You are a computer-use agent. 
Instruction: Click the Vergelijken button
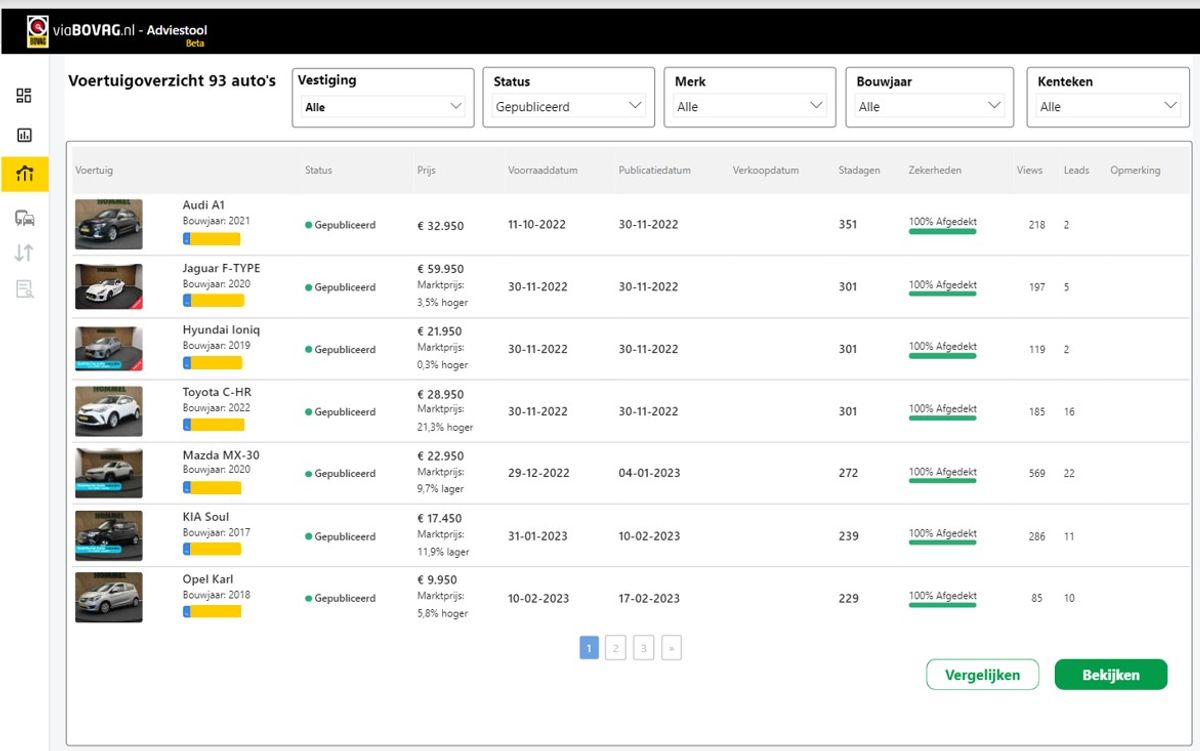click(982, 675)
